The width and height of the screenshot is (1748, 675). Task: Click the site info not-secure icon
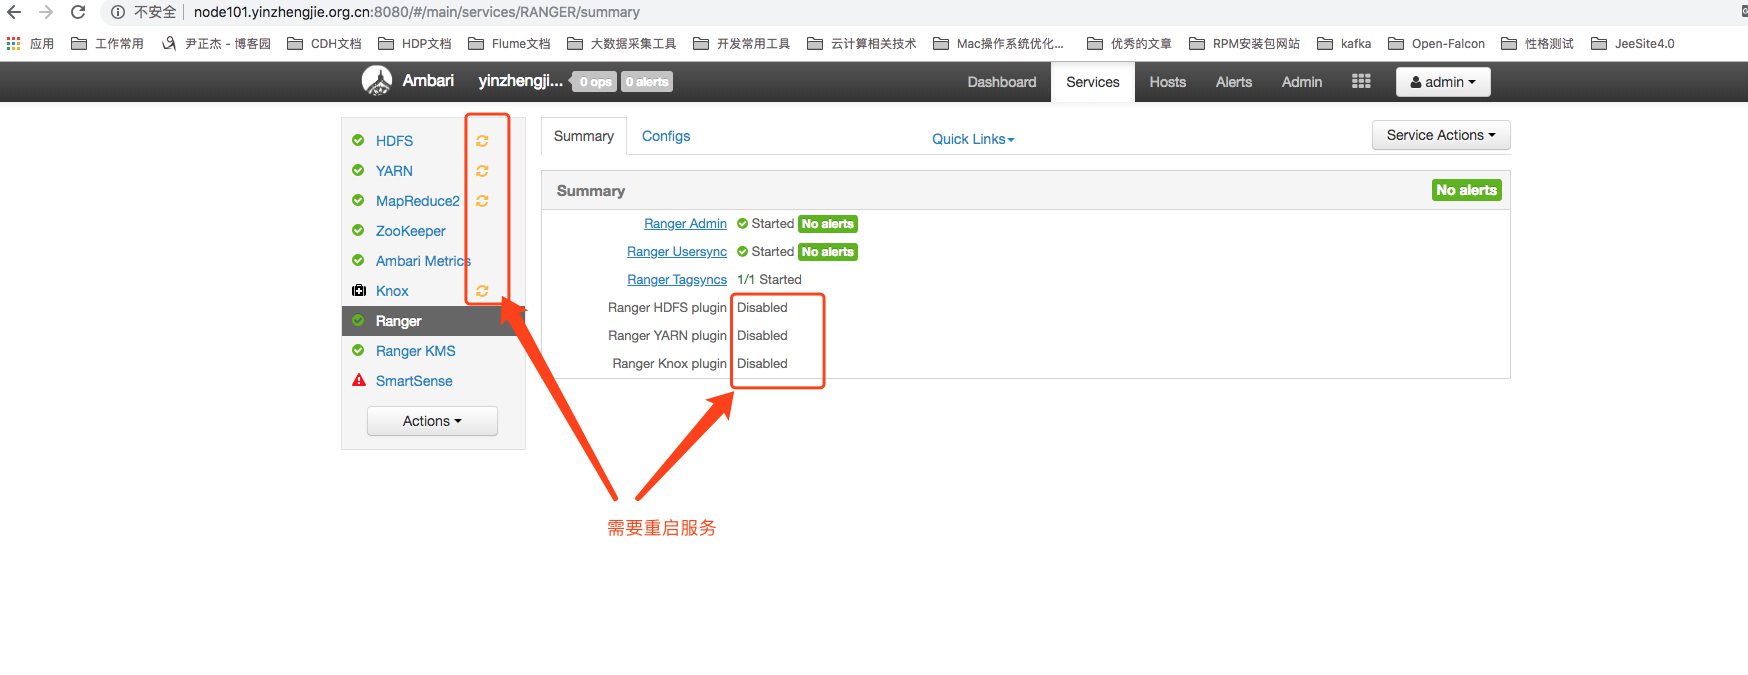118,12
